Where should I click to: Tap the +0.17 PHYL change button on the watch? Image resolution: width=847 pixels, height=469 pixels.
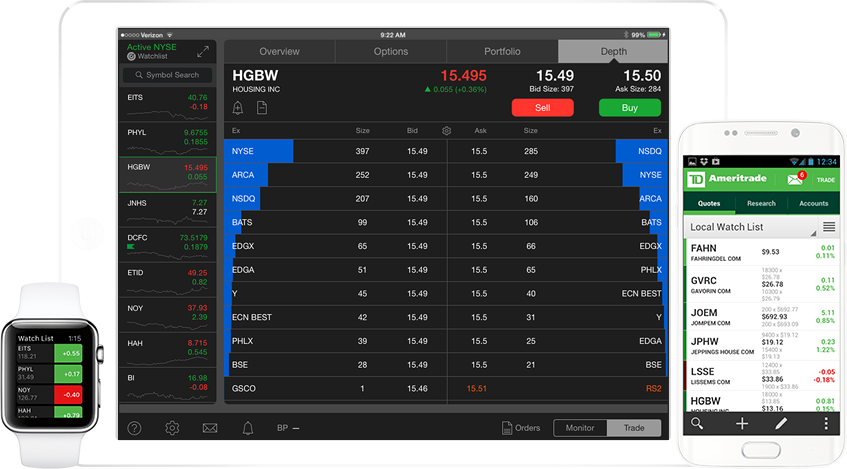point(68,374)
